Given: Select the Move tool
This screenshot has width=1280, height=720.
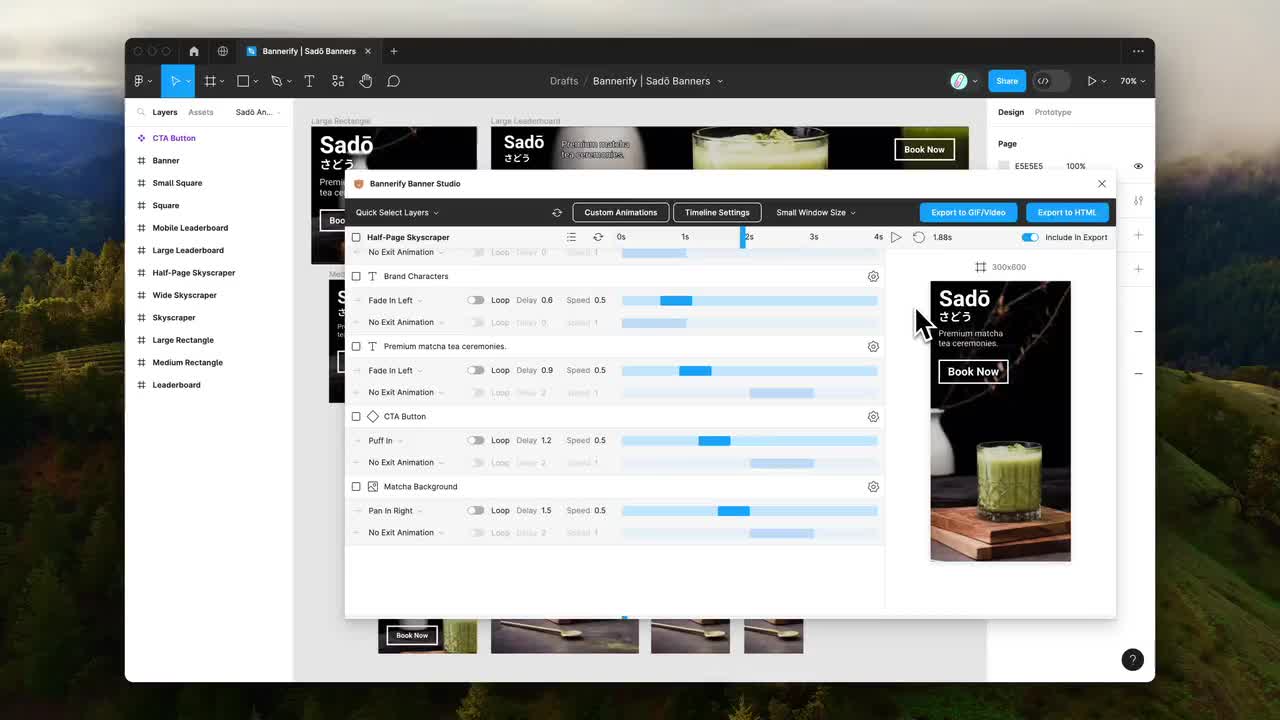Looking at the screenshot, I should click(x=175, y=81).
